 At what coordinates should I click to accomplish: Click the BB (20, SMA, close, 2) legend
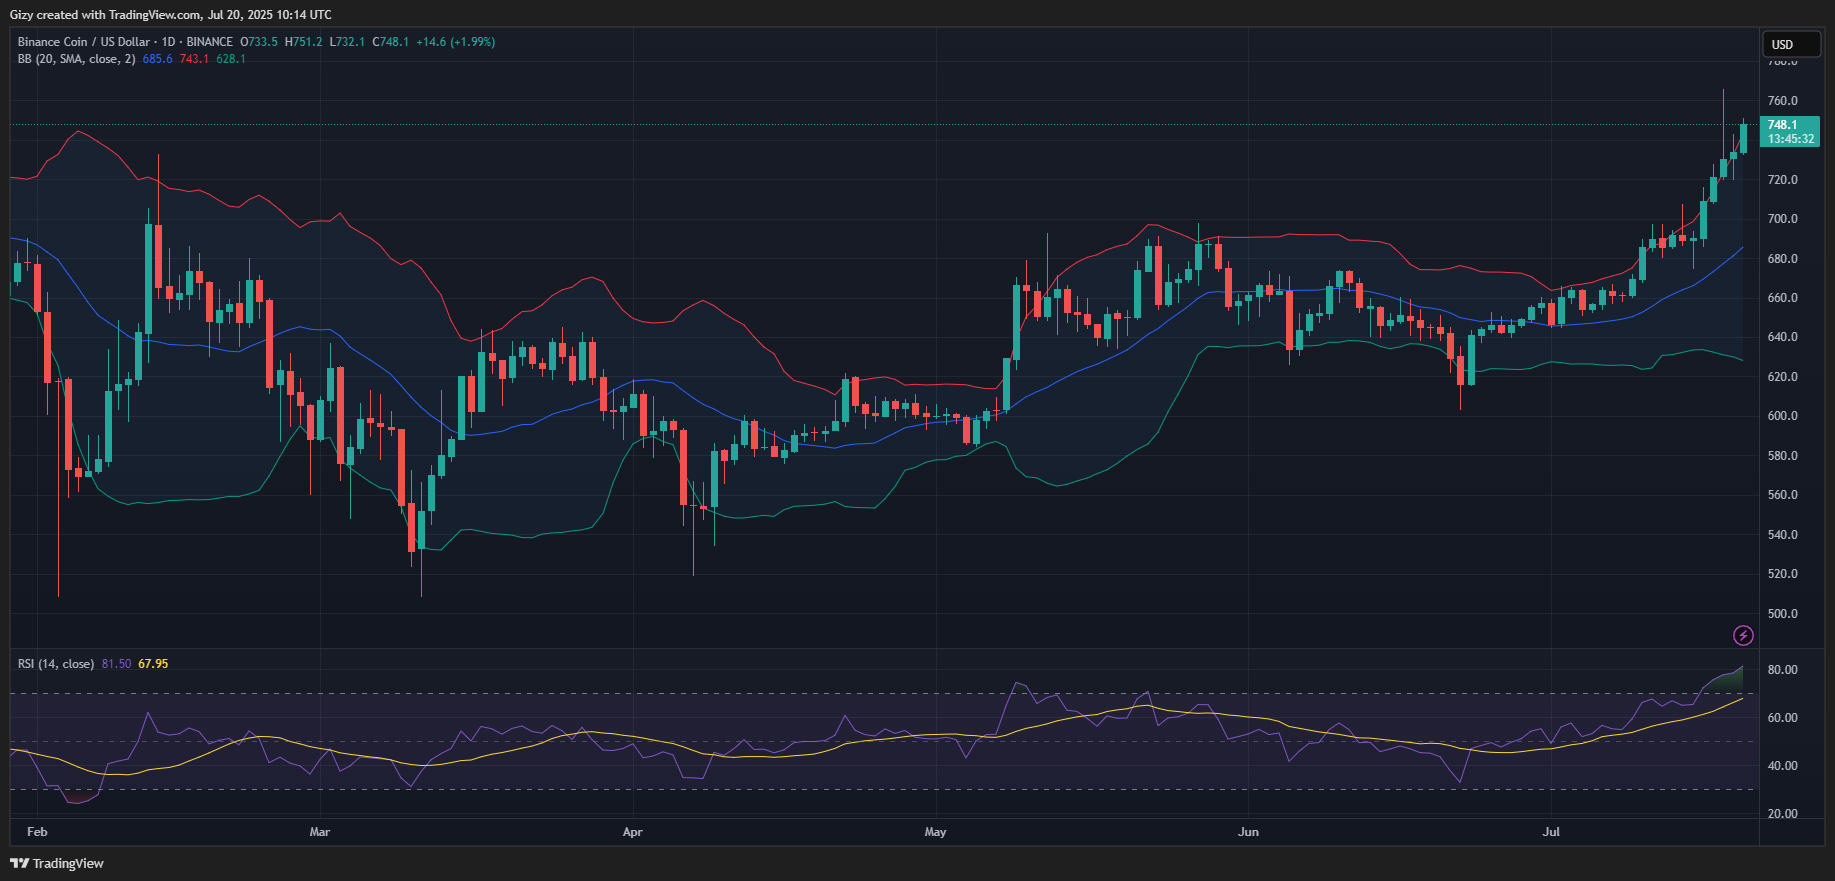coord(76,59)
